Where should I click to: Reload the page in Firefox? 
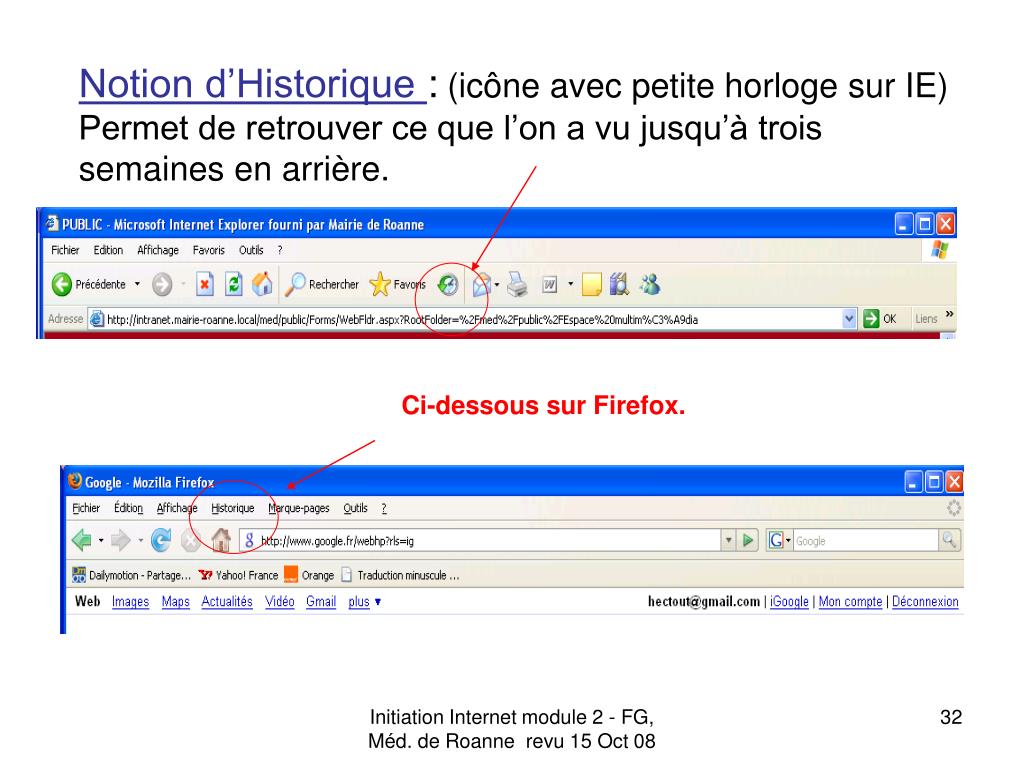[x=161, y=540]
